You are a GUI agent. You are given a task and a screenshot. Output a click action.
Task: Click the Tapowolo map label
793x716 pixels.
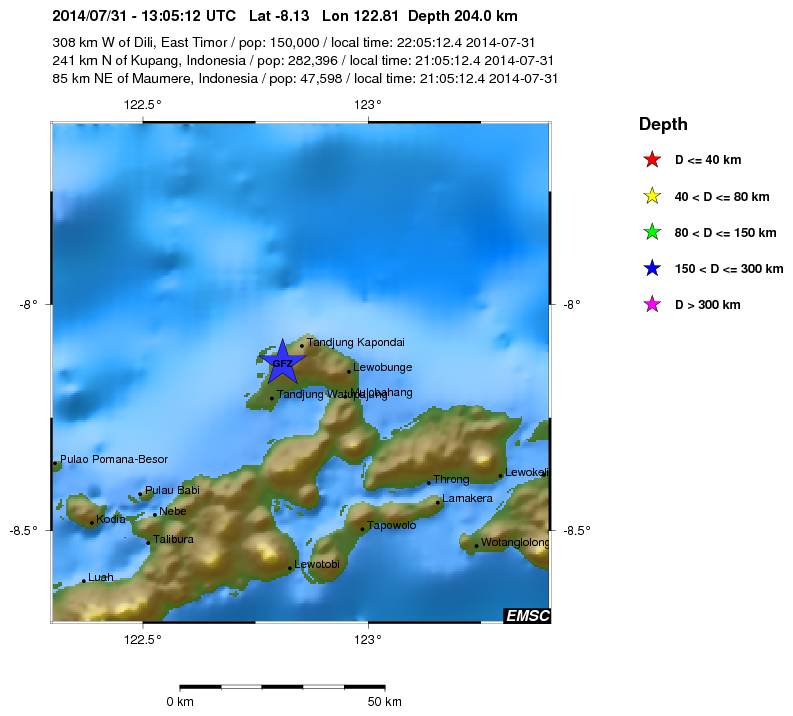(391, 525)
